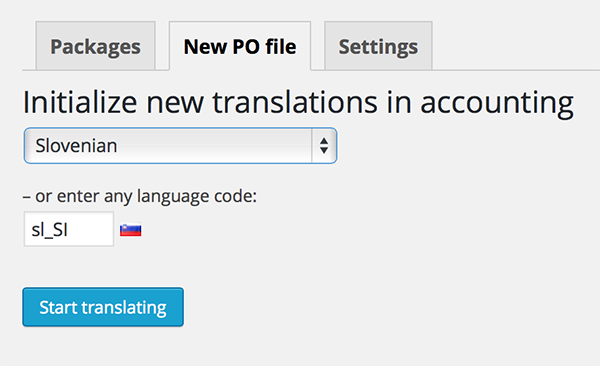Click the Start translating button
Viewport: 600px width, 366px height.
(103, 307)
